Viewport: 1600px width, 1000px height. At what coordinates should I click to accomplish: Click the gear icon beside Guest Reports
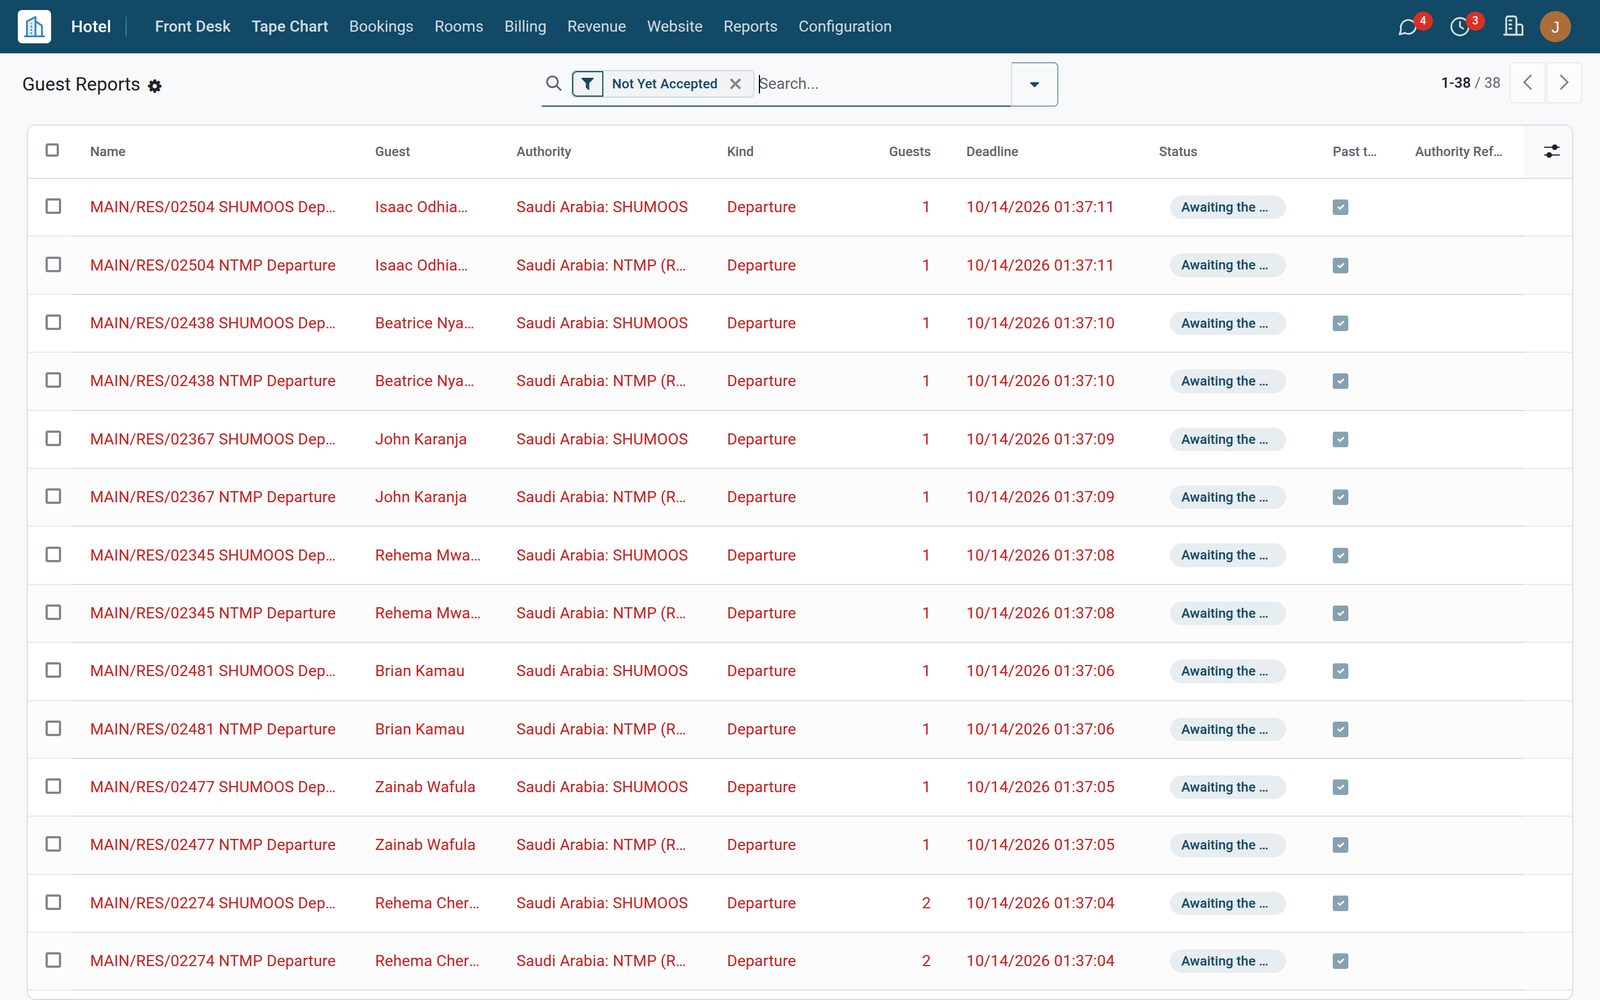[155, 86]
